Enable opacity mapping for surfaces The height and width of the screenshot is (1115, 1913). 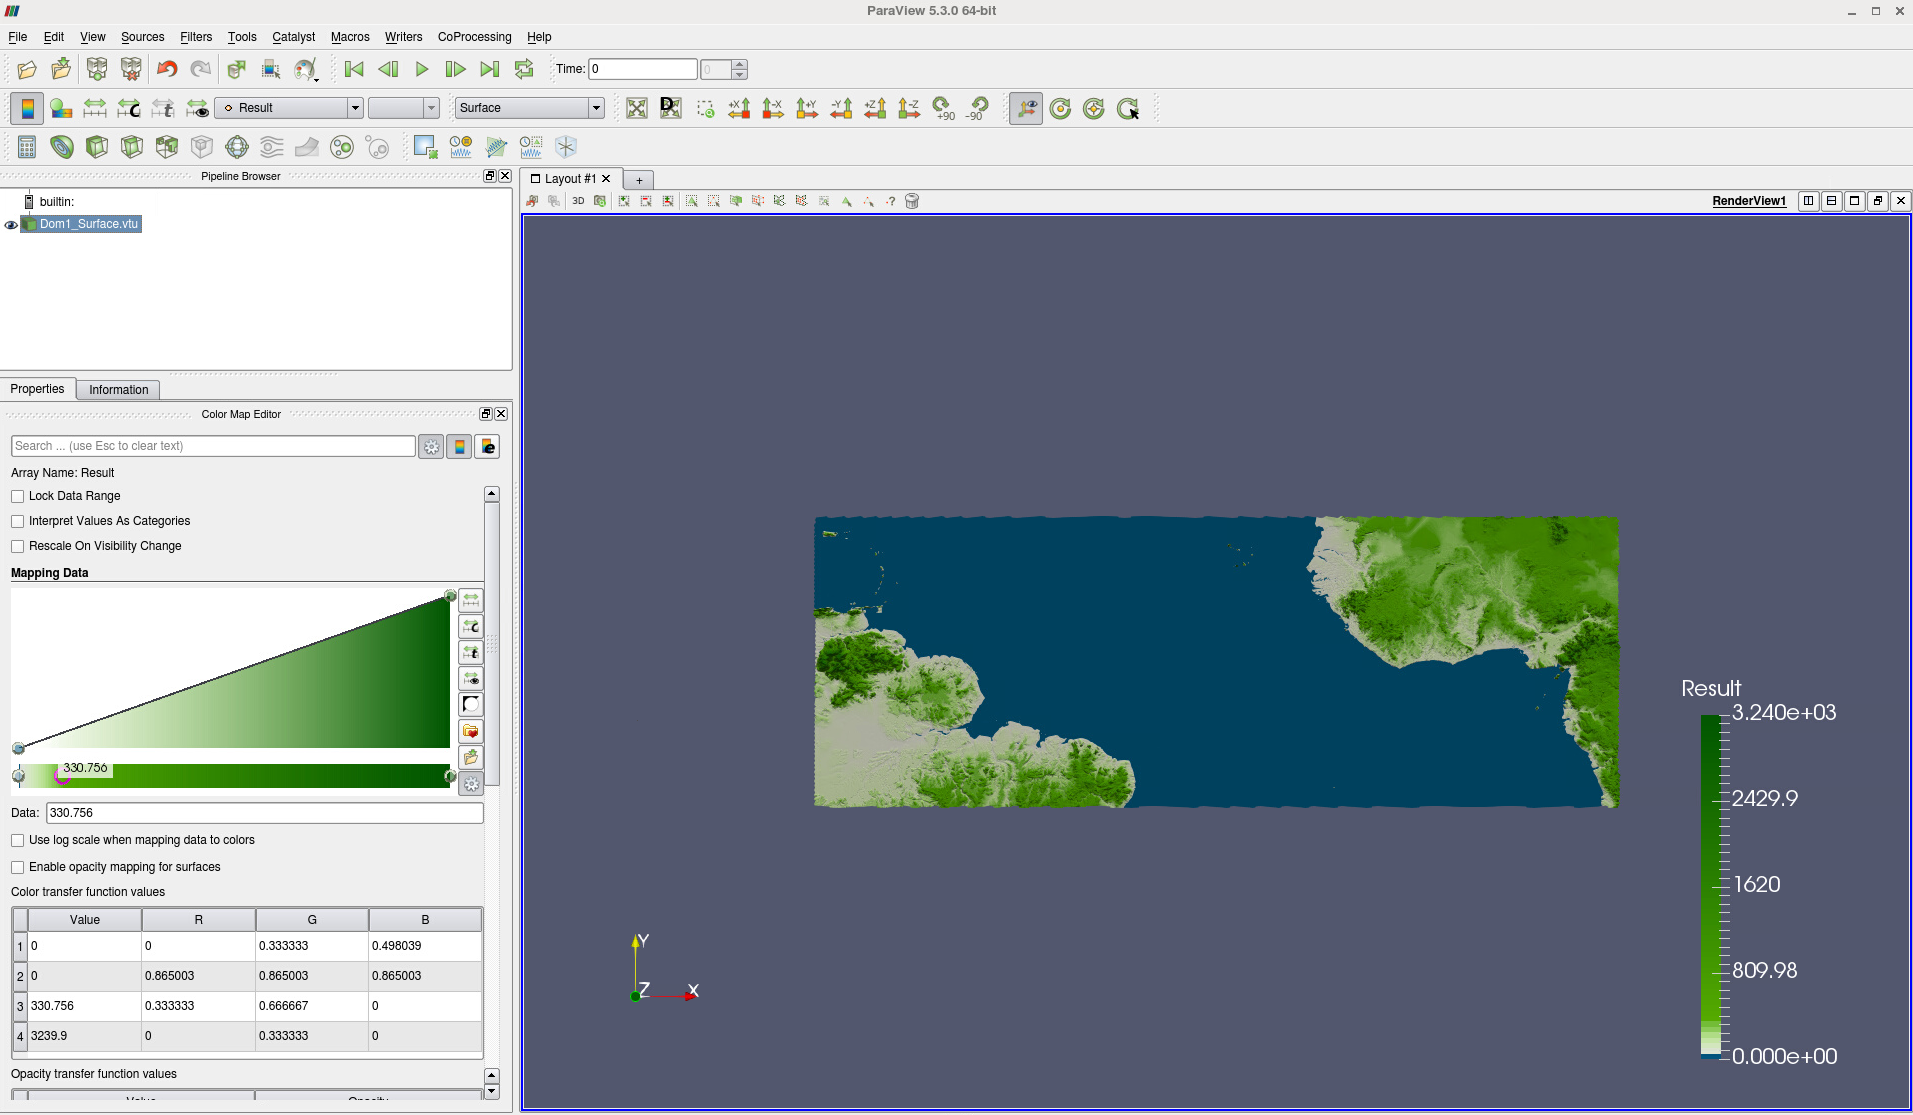[x=18, y=867]
